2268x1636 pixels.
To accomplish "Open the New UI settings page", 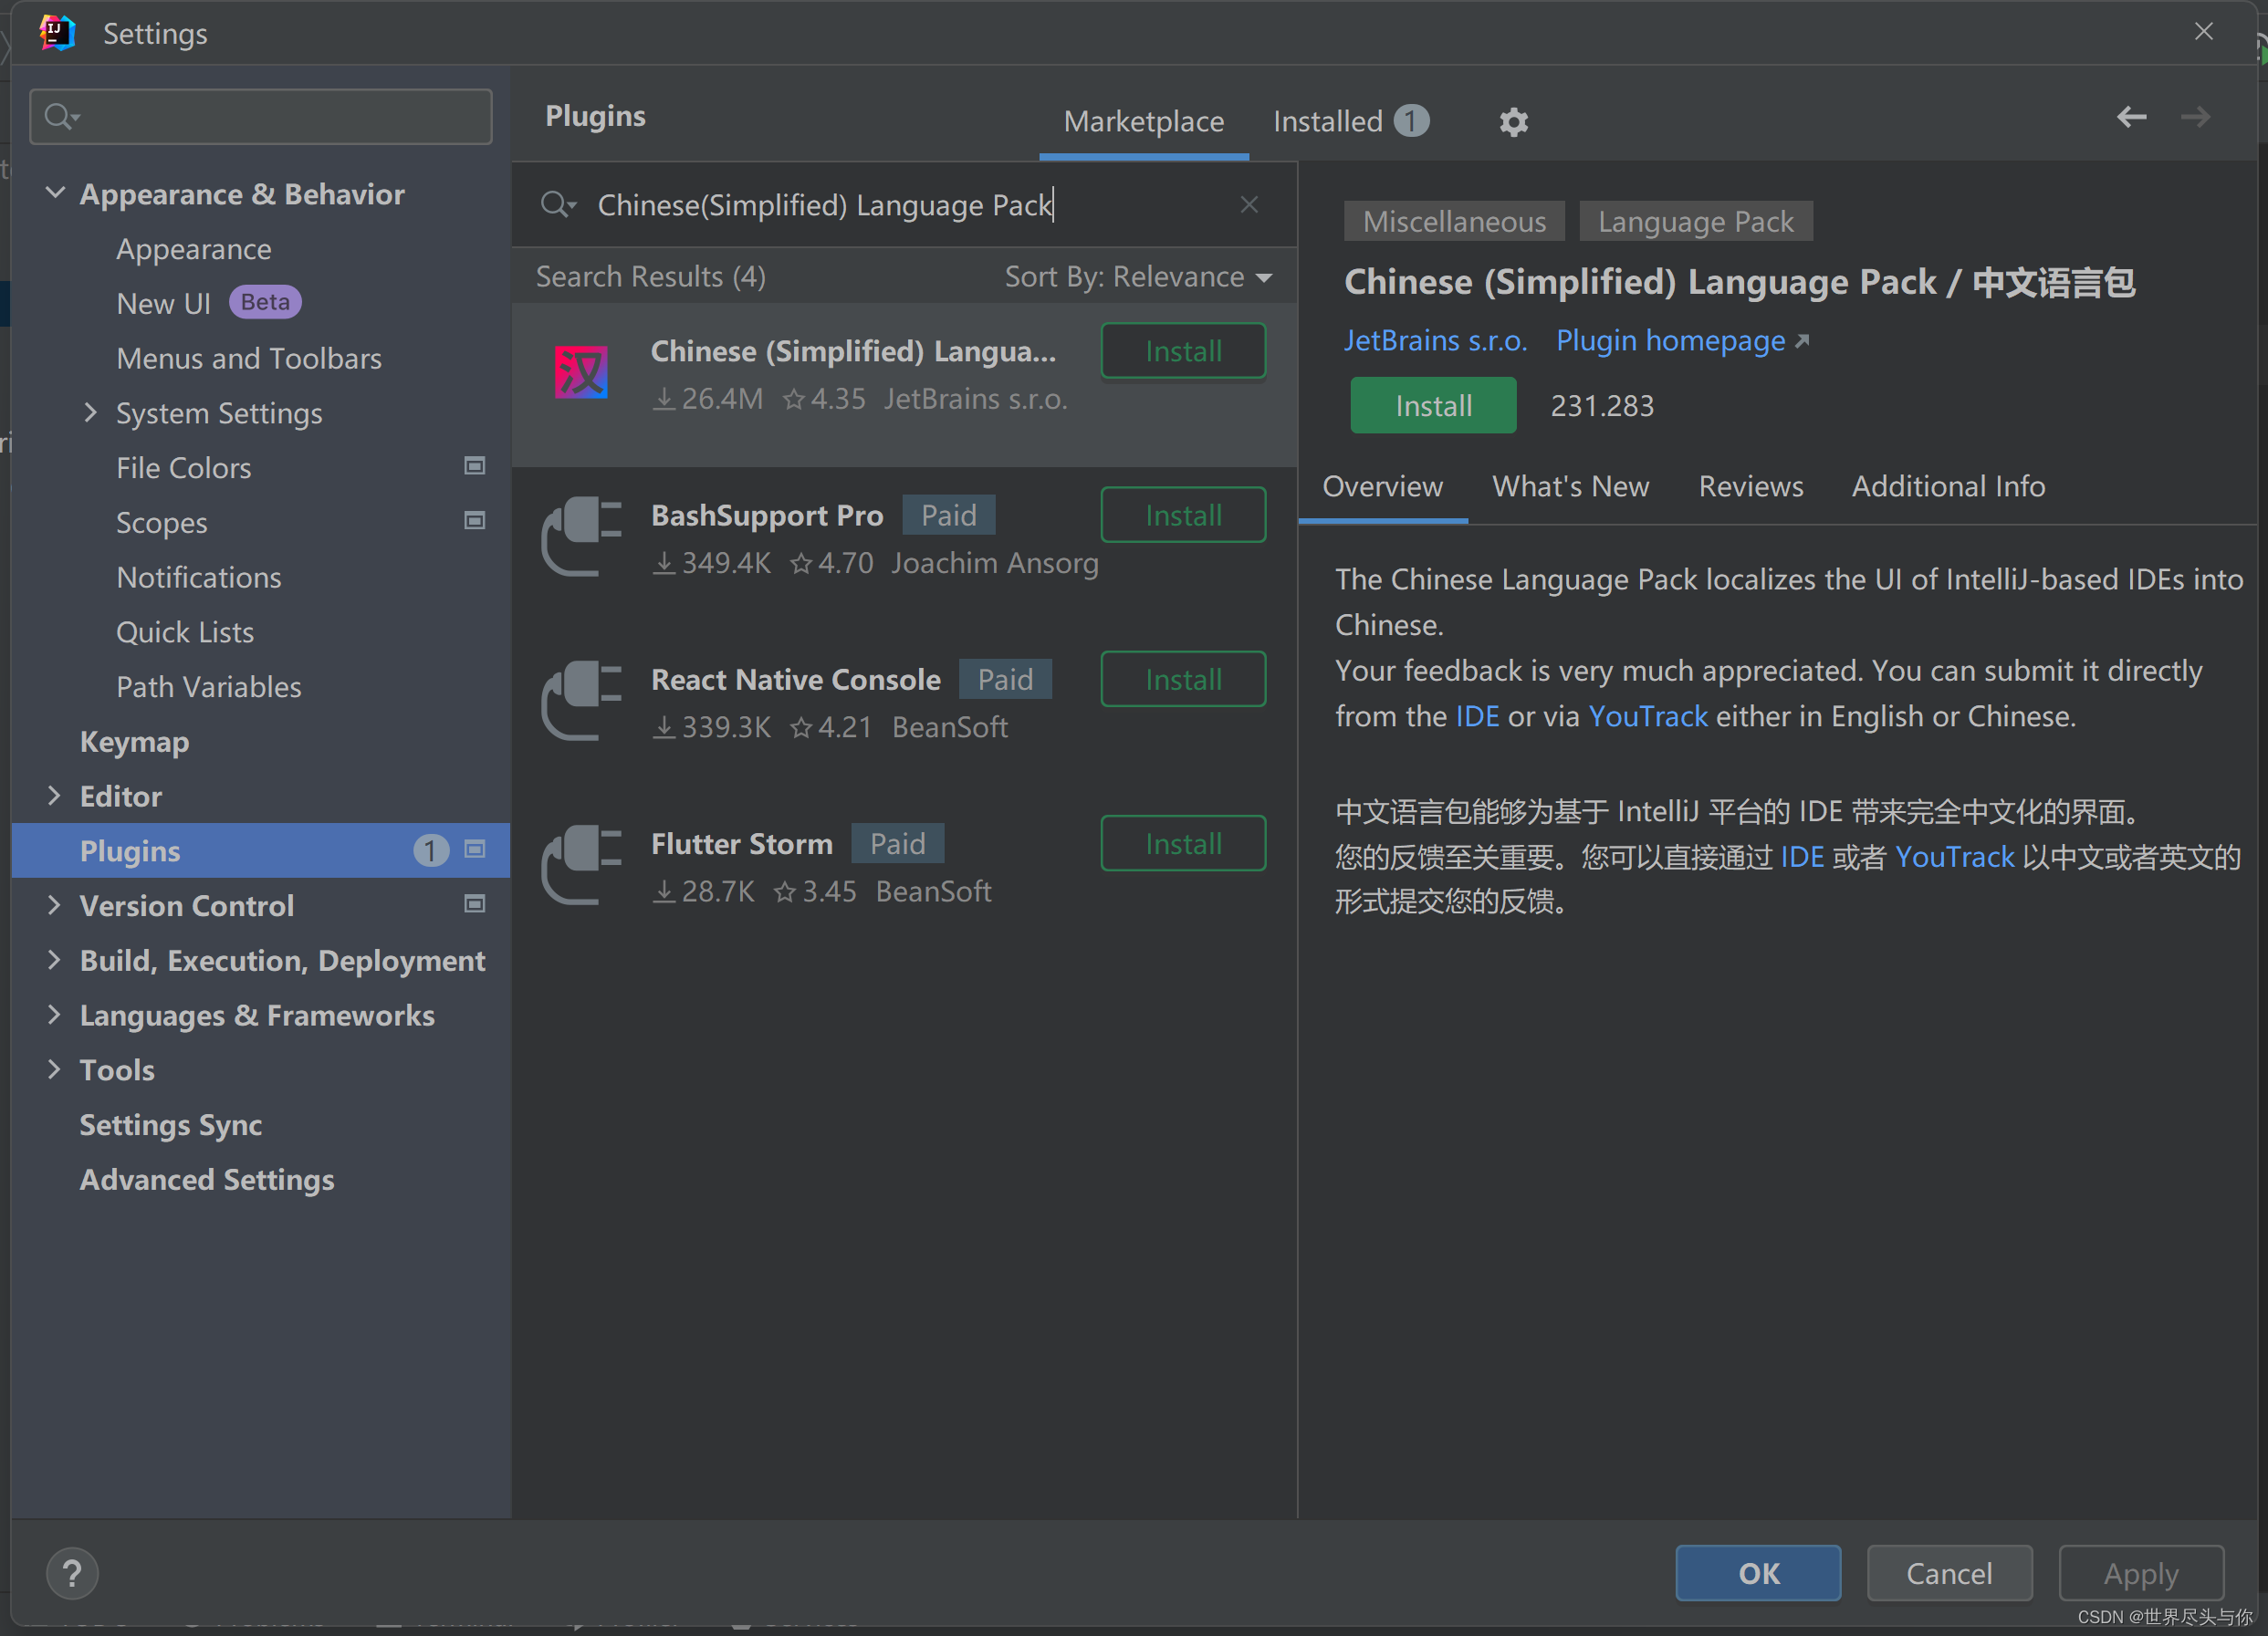I will pyautogui.click(x=164, y=303).
